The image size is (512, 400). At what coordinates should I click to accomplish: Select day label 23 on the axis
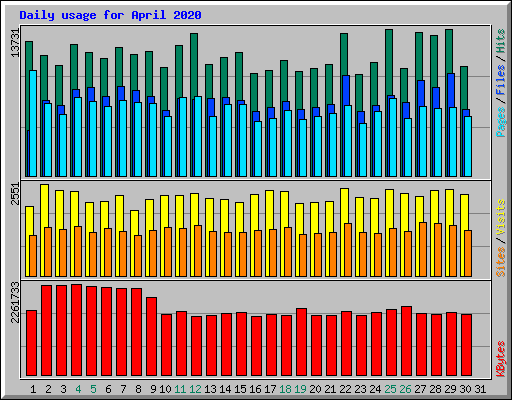(360, 389)
